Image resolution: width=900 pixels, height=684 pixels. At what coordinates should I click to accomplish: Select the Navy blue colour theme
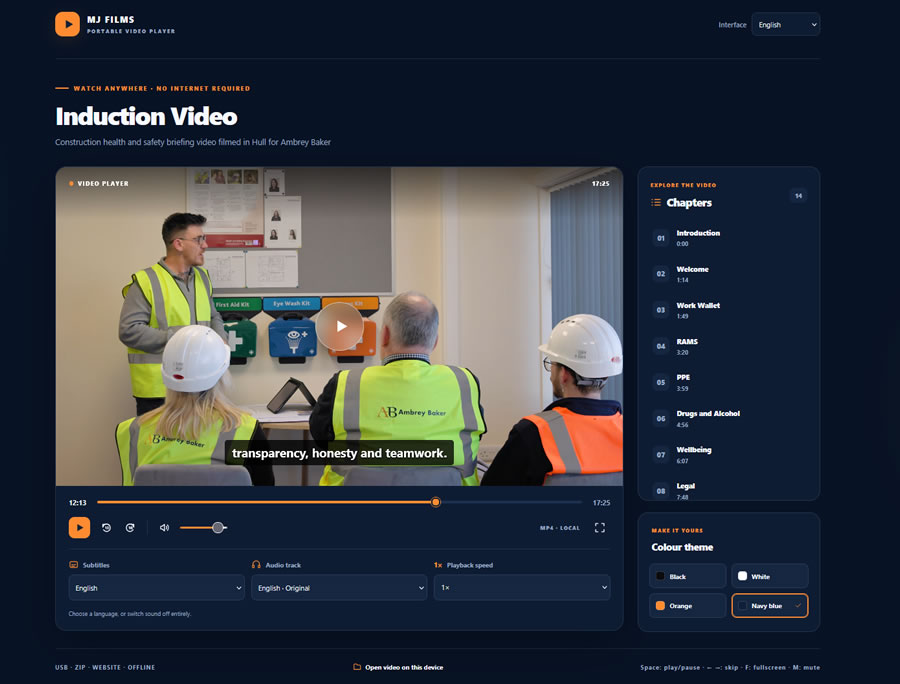[x=770, y=605]
